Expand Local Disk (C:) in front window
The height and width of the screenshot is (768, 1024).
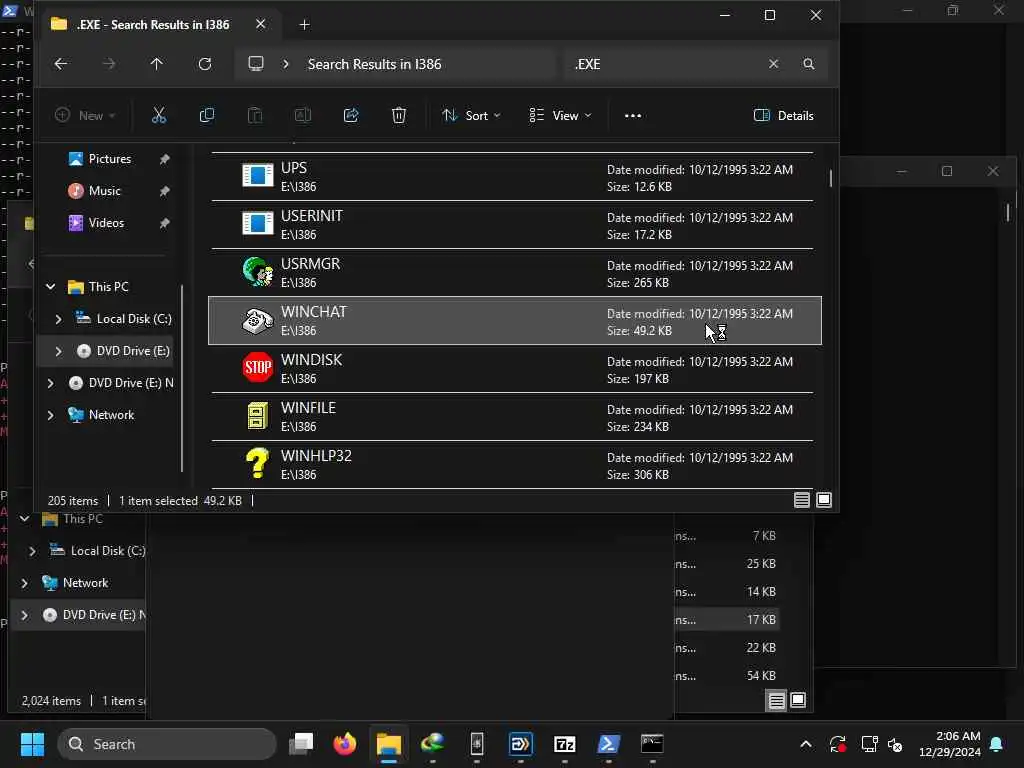(58, 319)
